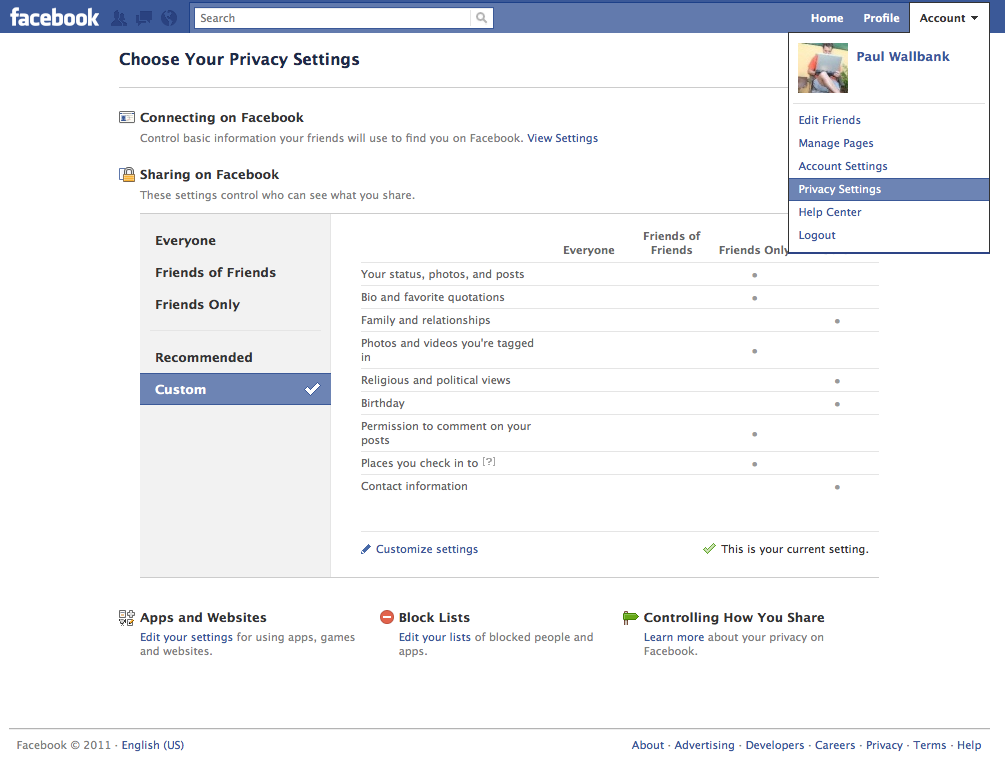Click the pencil icon beside Customize settings
Screen dimensions: 1005x771
point(366,549)
